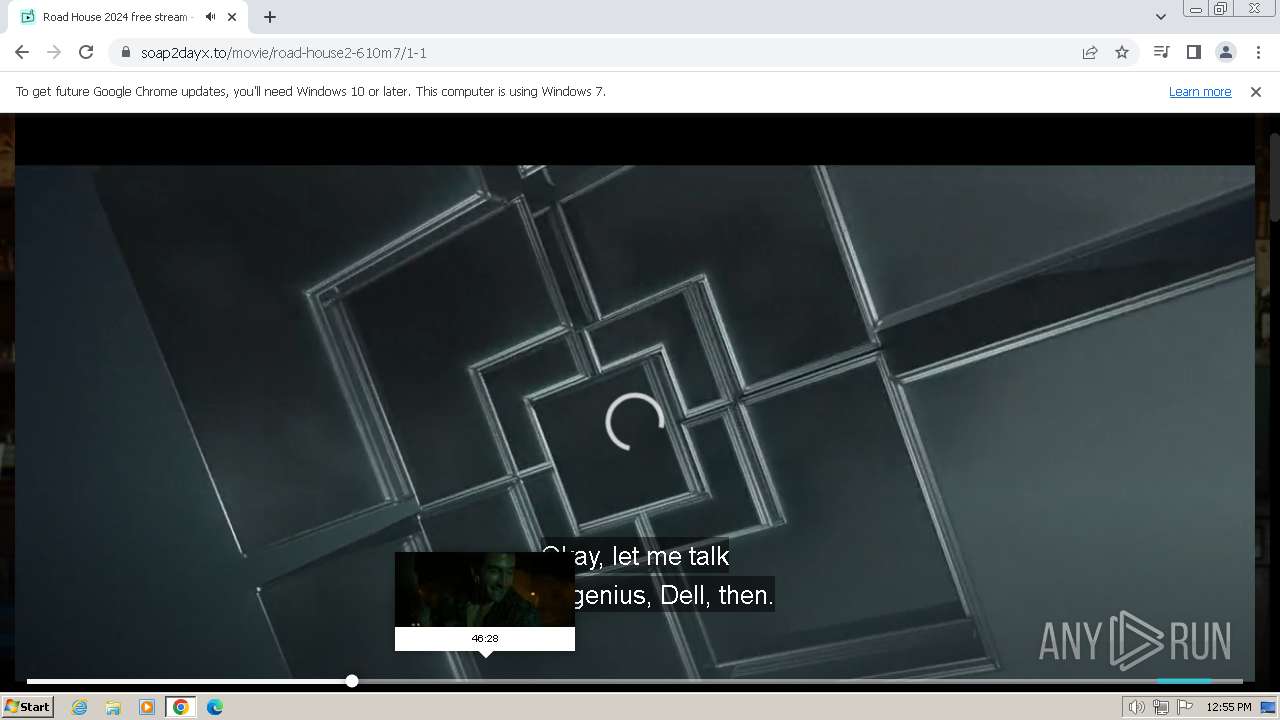Go back to the previous page

(x=22, y=52)
